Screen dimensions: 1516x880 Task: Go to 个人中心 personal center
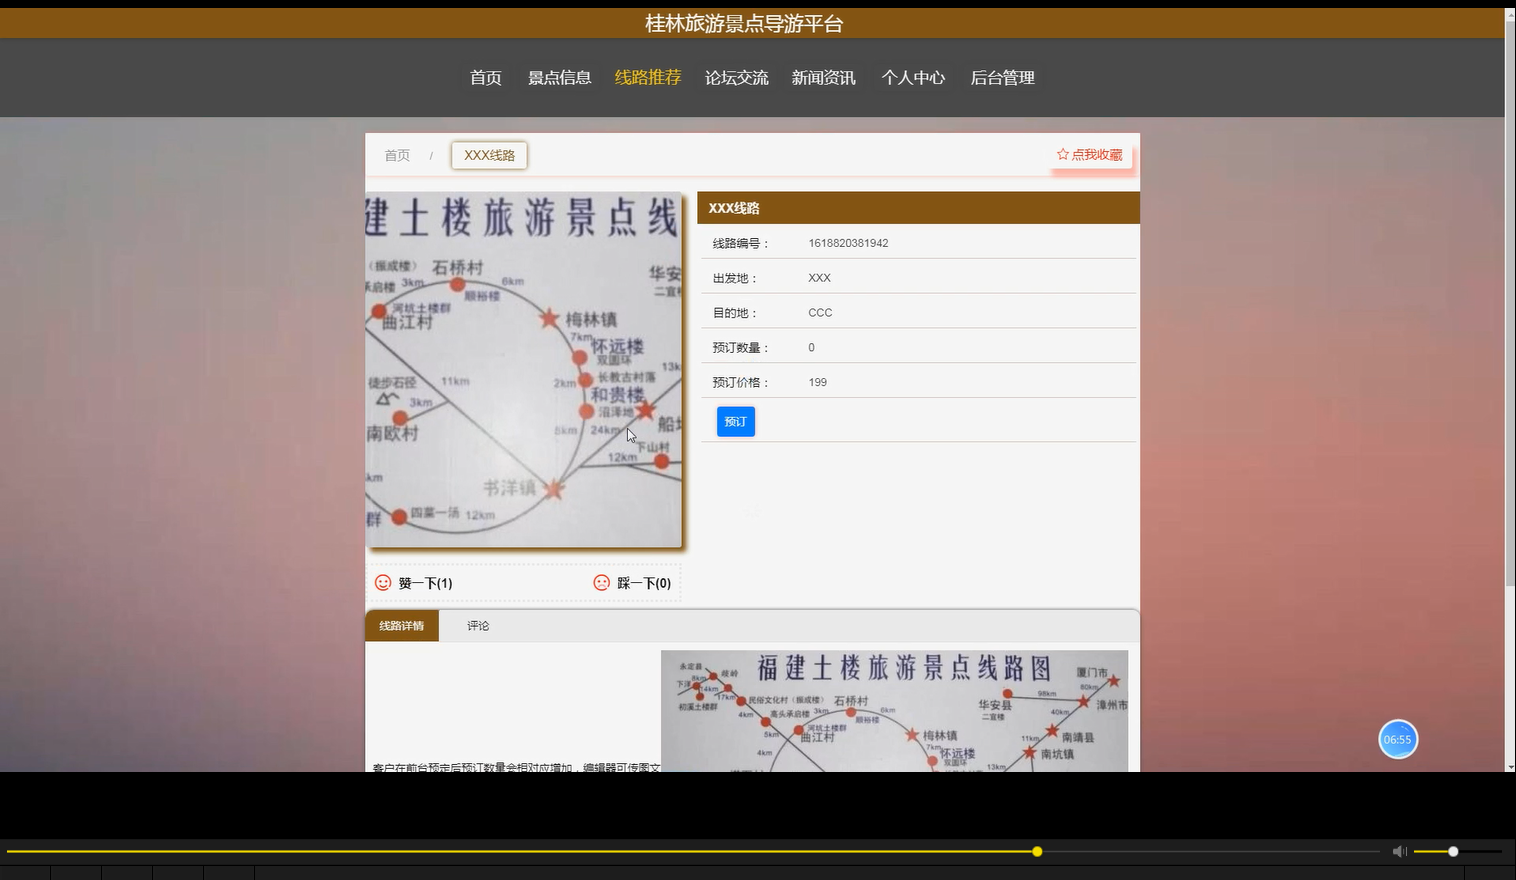[x=913, y=77]
